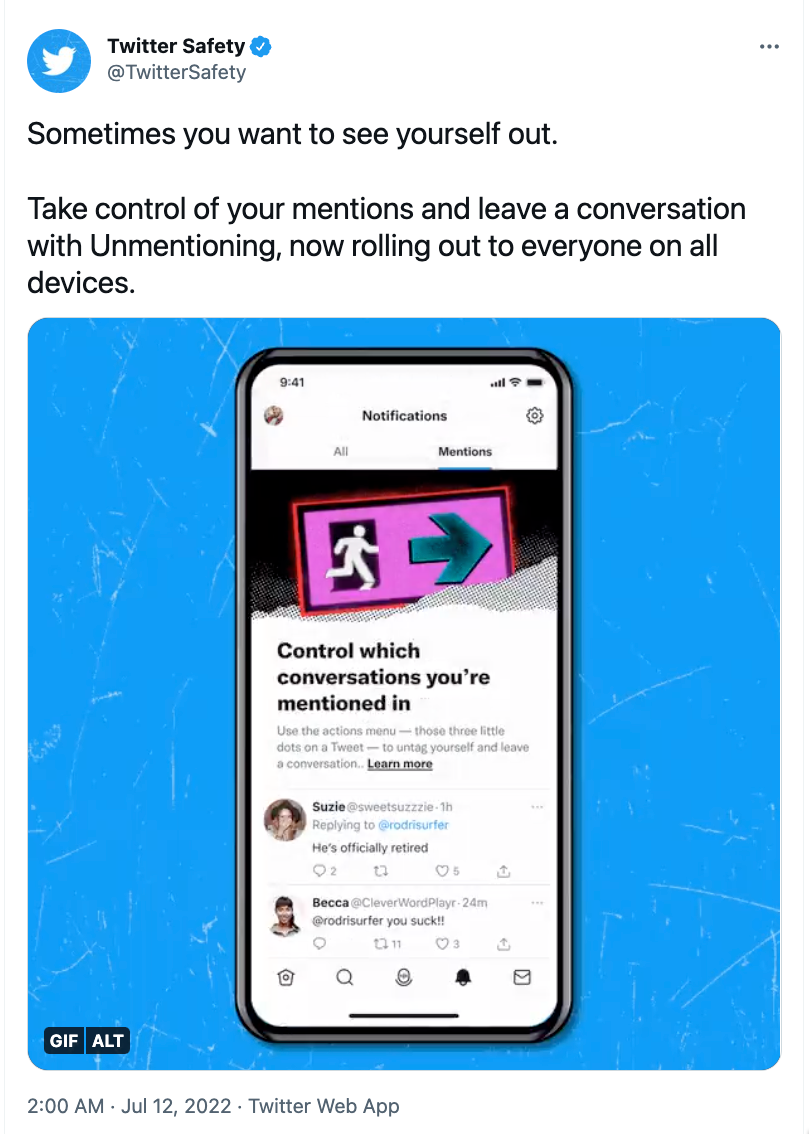Screen dimensions: 810x1134
Task: Open the @TwitterSafety handle link
Action: [176, 72]
